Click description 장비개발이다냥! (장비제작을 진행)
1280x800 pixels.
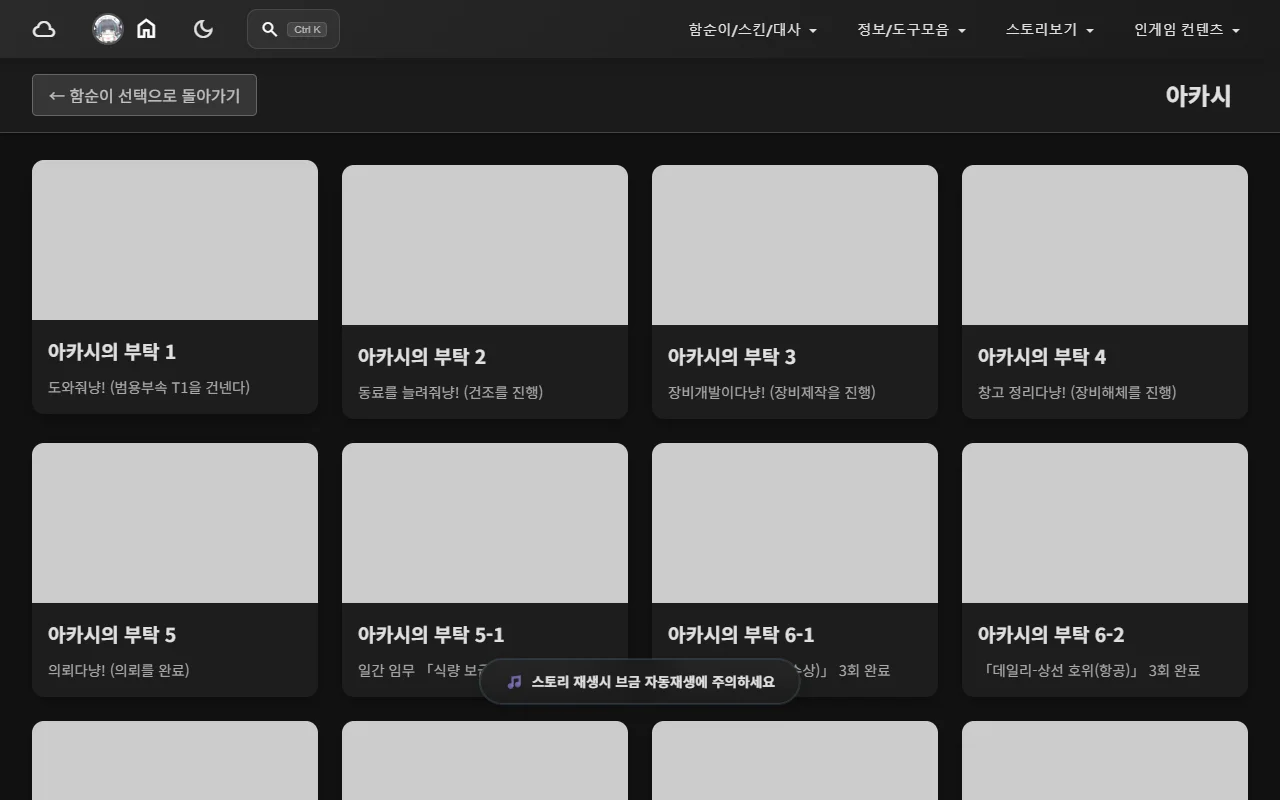(771, 392)
